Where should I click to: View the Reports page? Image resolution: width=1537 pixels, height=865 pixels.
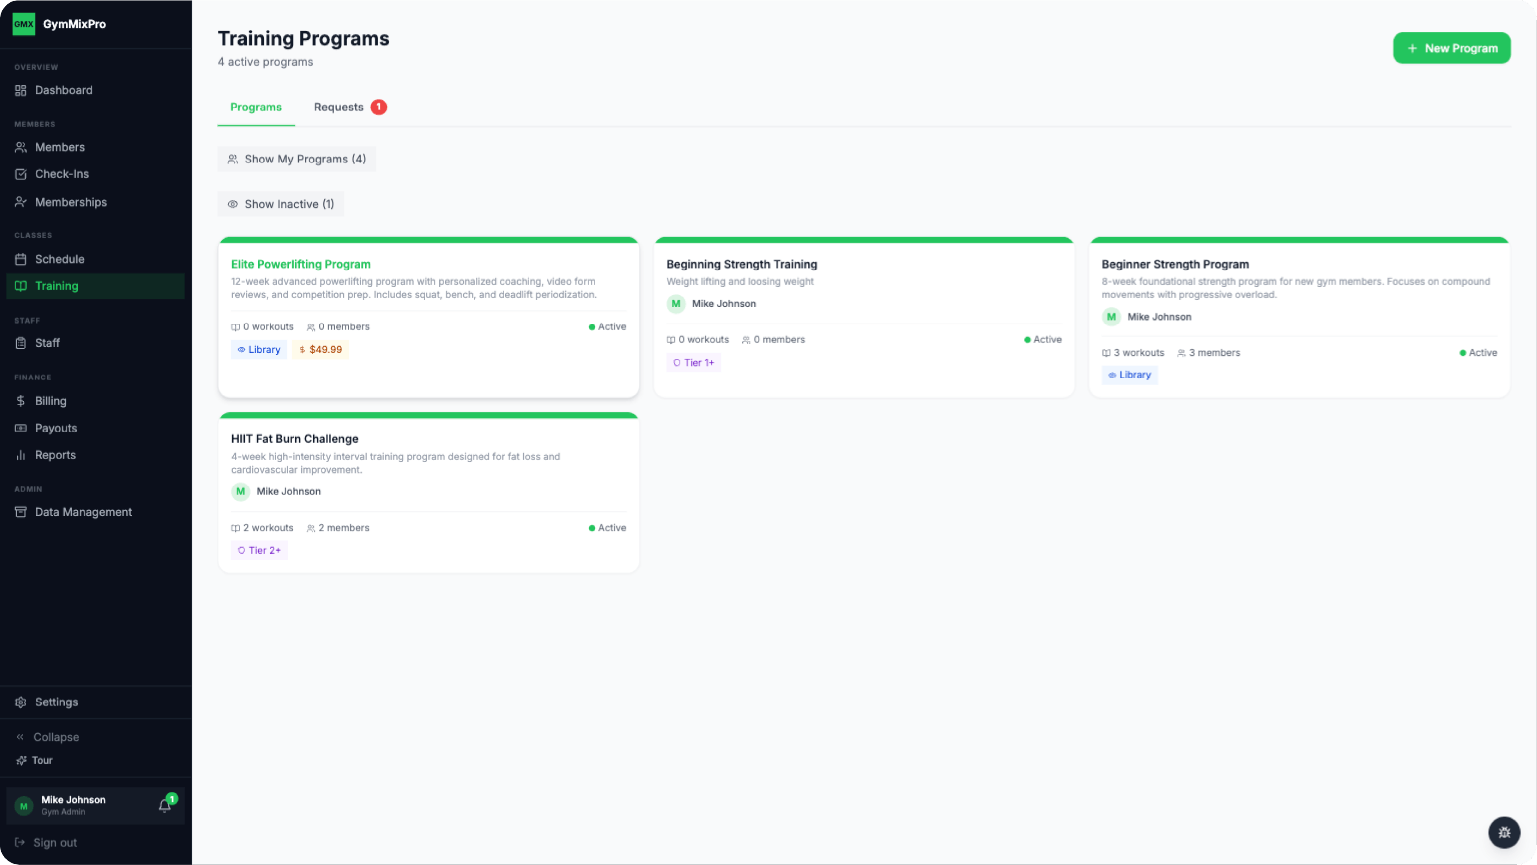(x=55, y=455)
